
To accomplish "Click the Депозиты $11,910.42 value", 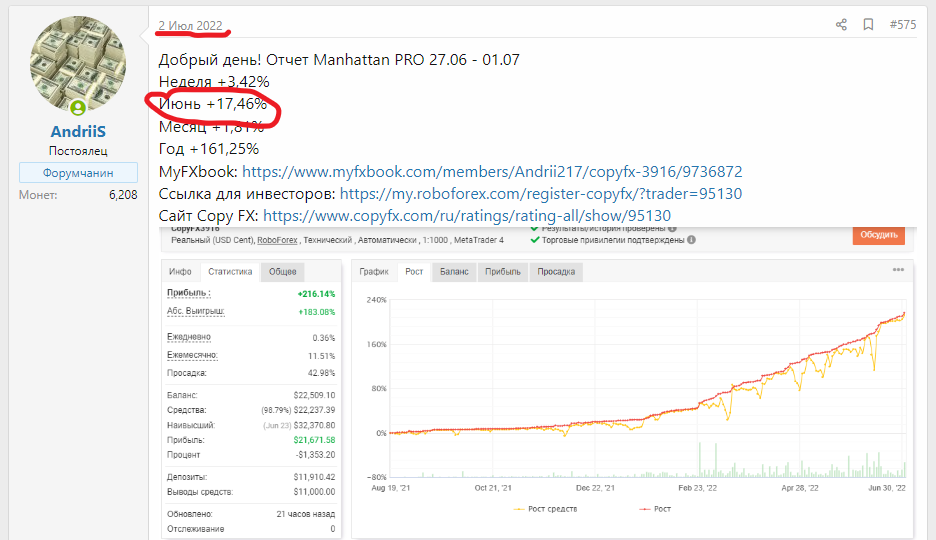I will 314,477.
